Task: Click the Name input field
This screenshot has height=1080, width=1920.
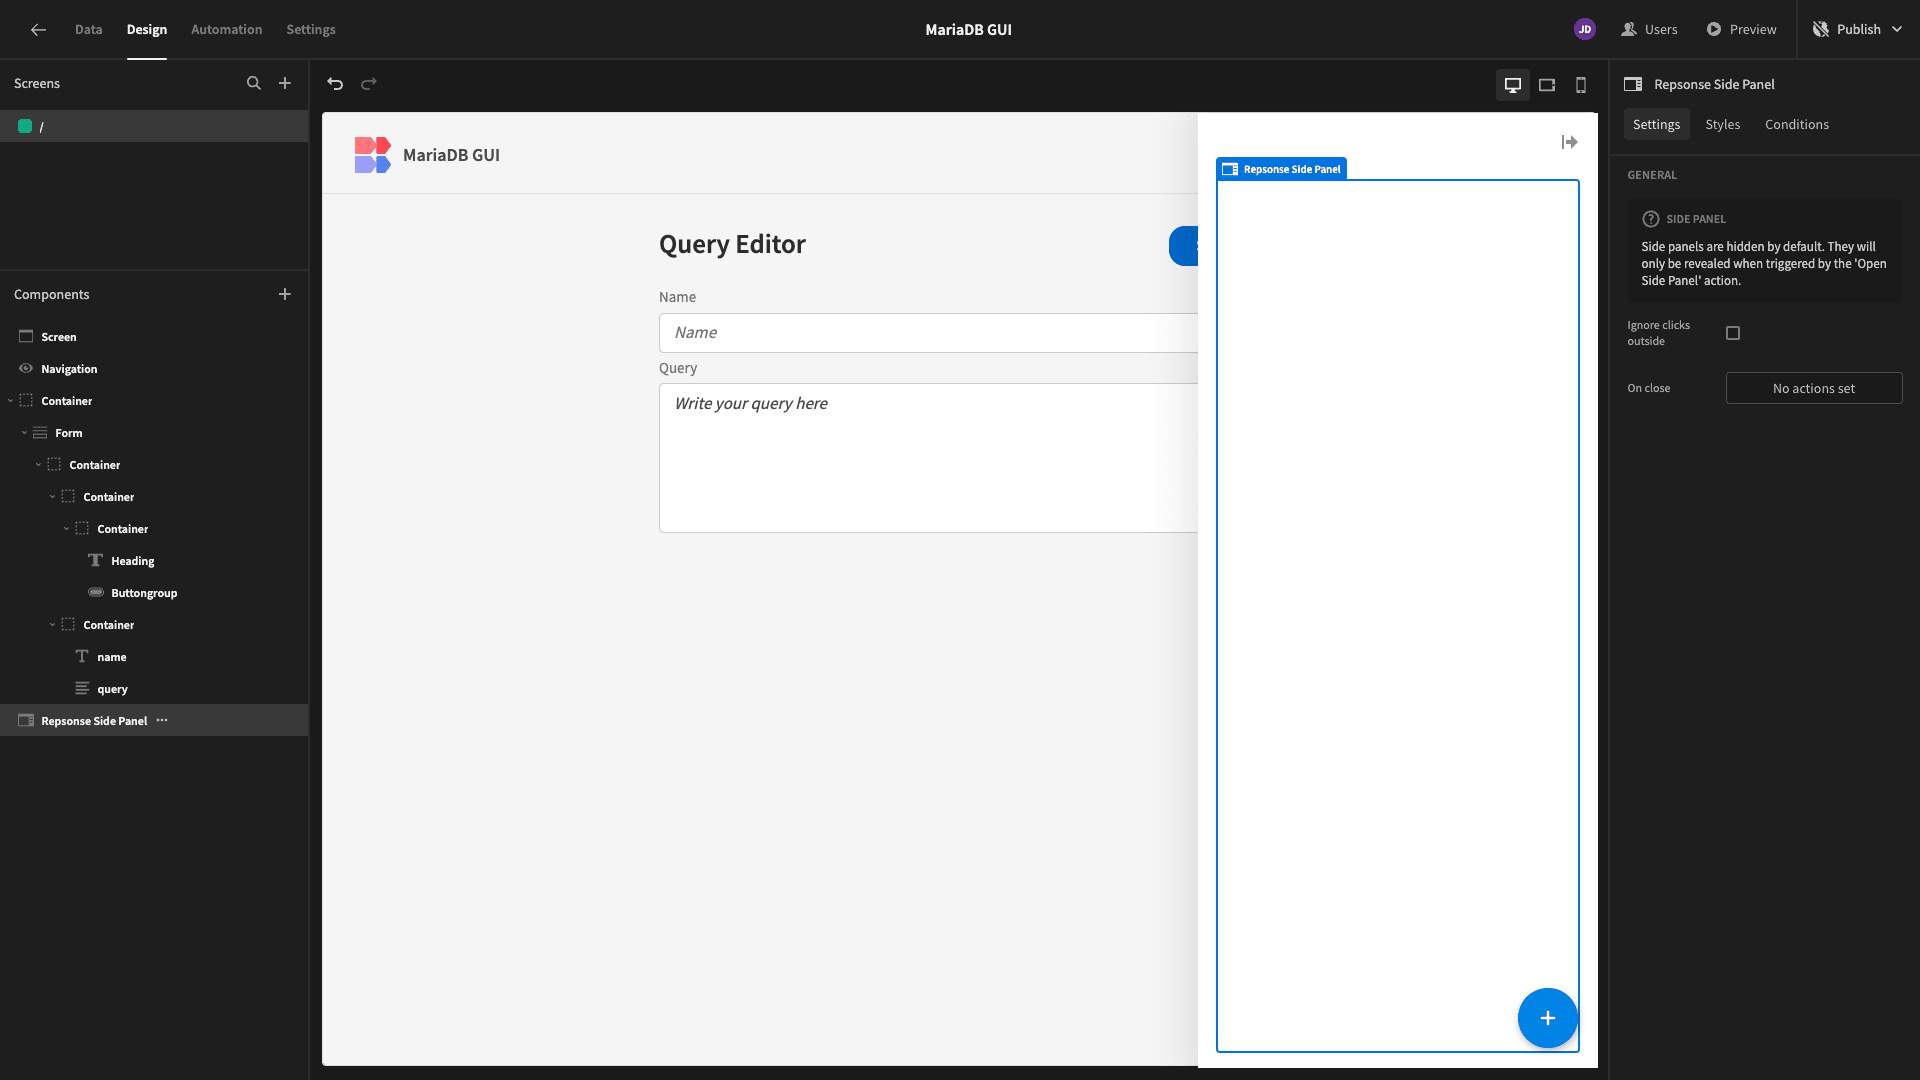Action: pos(928,333)
